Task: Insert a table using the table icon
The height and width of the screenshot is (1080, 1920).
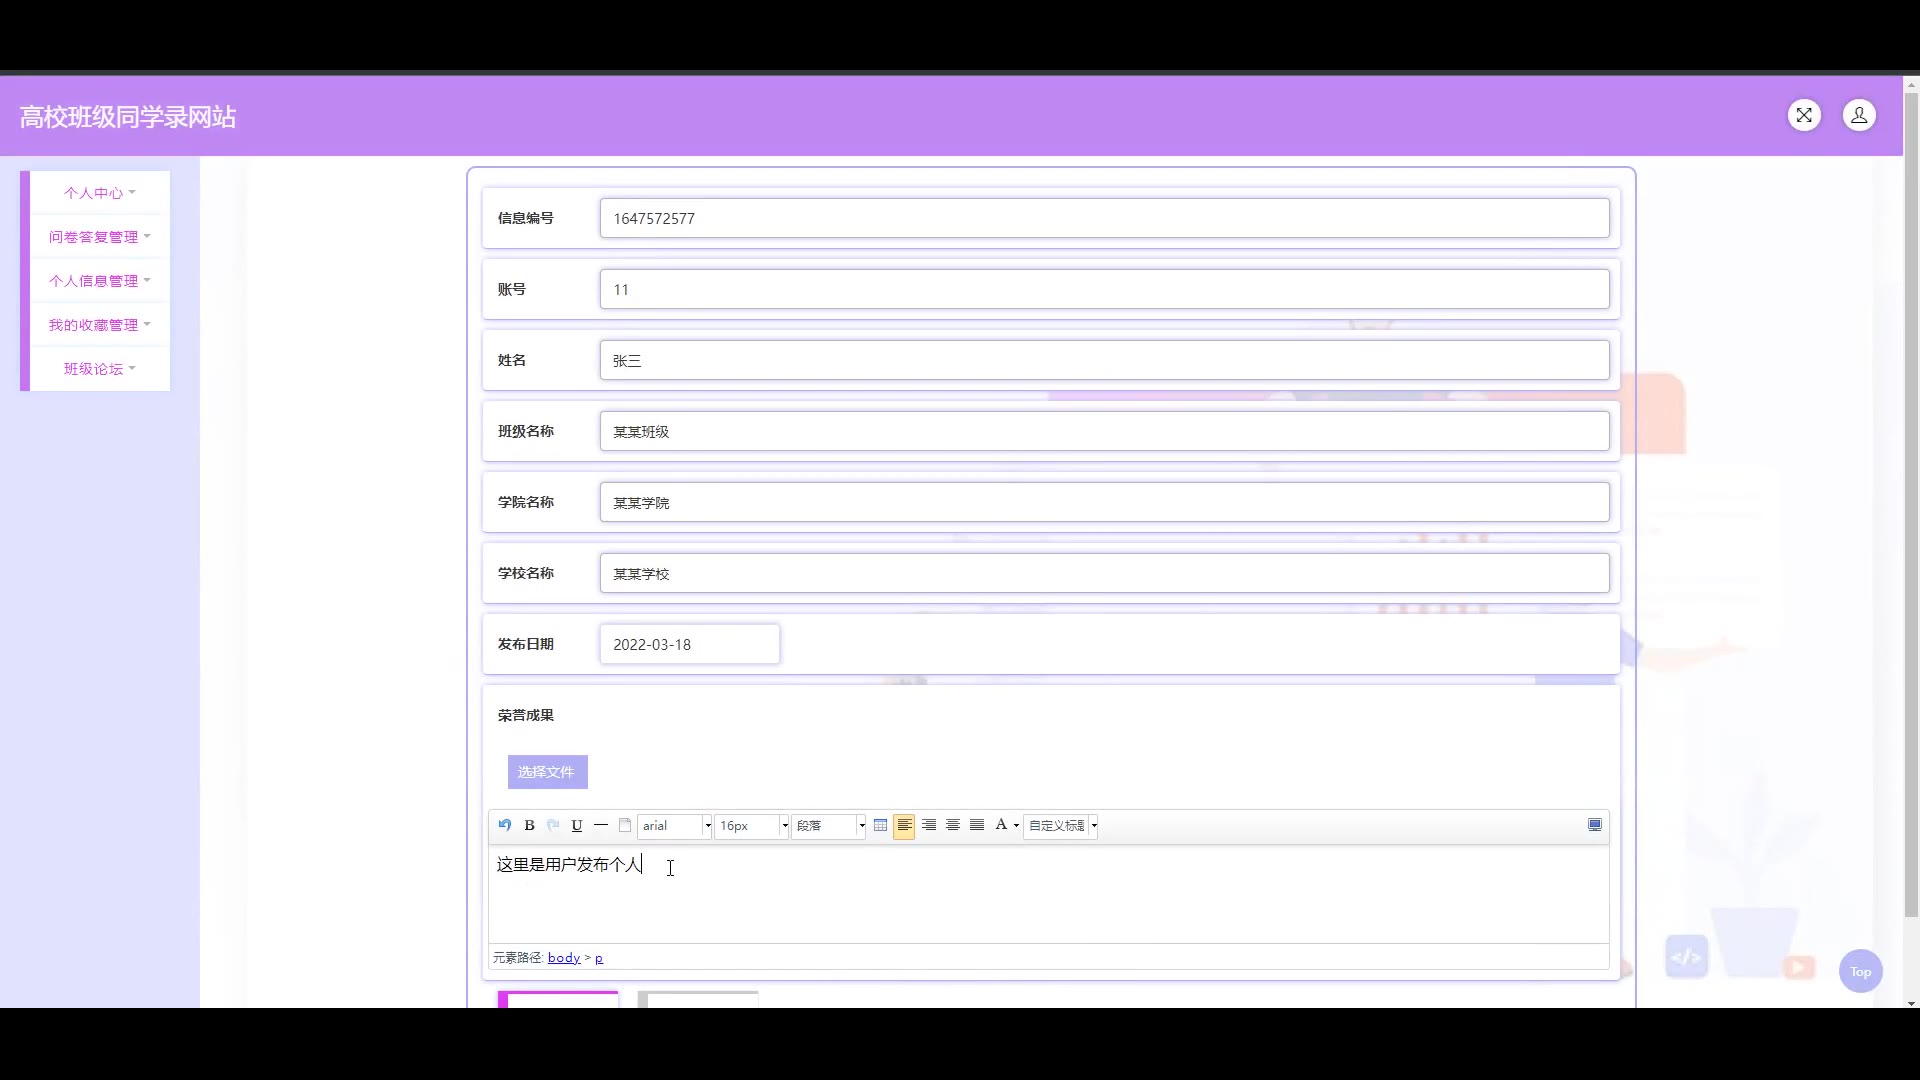Action: [880, 825]
